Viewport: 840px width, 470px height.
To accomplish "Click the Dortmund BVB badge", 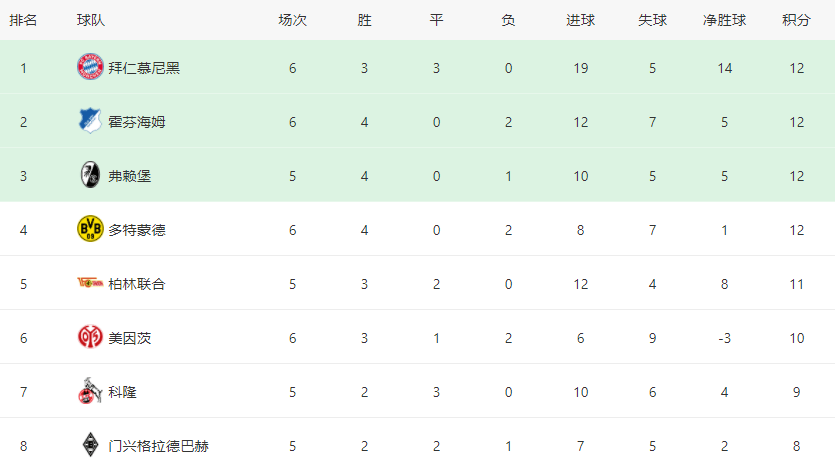I will click(90, 229).
